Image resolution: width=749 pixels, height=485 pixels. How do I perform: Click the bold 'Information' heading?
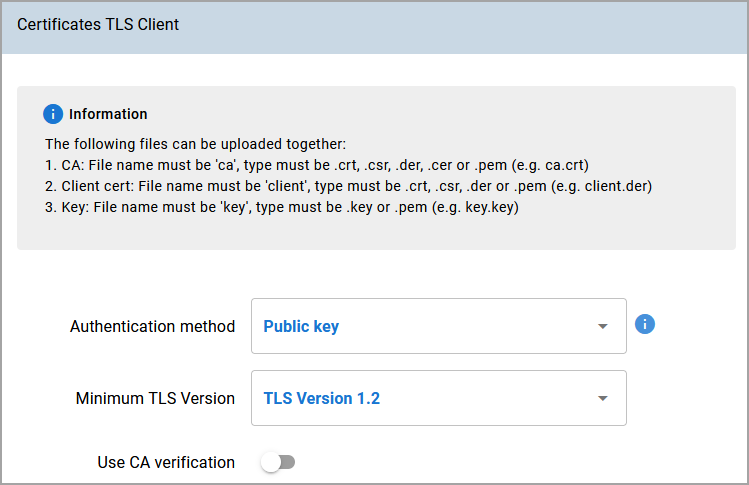[x=108, y=114]
